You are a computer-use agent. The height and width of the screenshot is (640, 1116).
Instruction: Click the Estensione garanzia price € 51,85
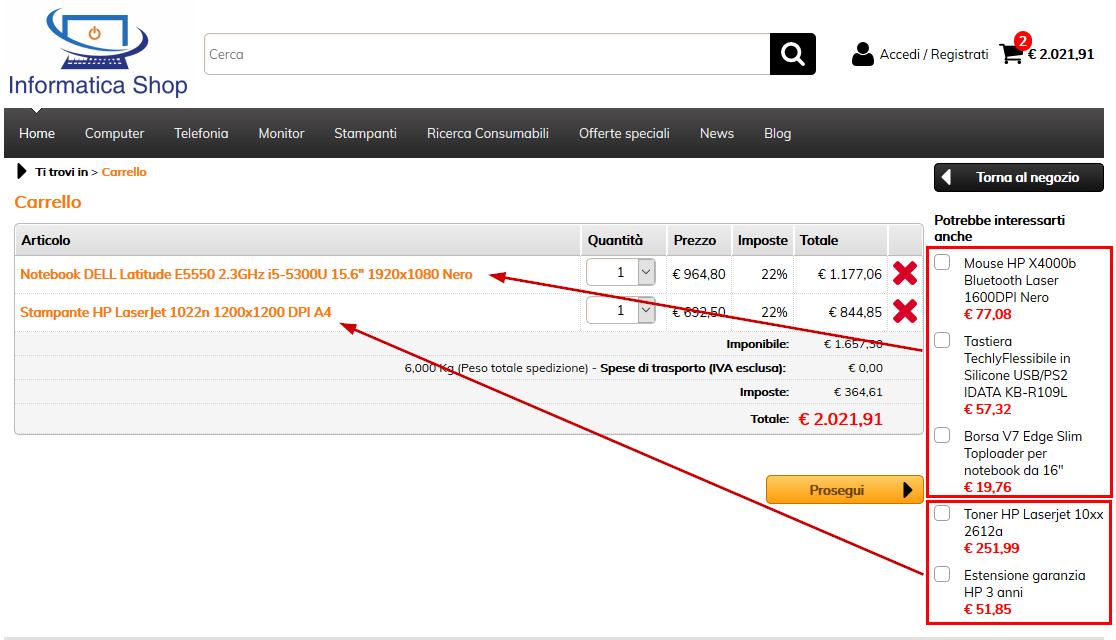pos(987,609)
